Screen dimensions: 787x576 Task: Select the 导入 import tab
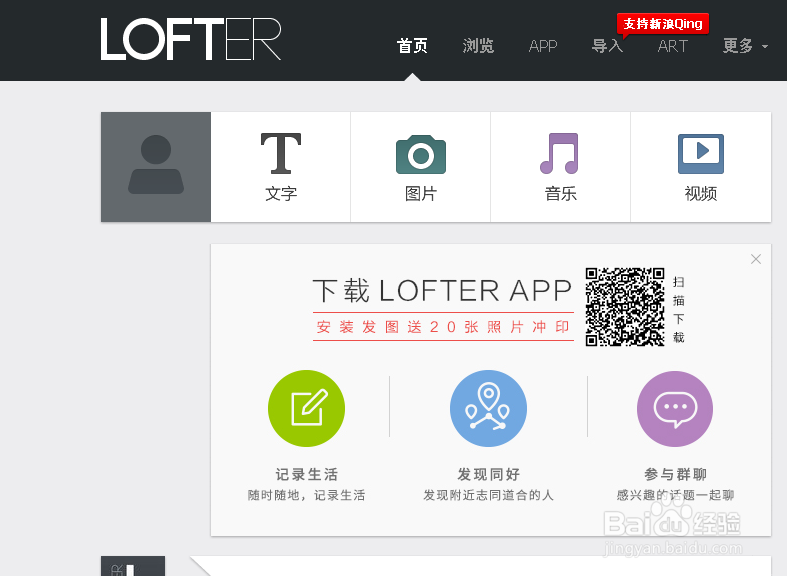[x=607, y=46]
